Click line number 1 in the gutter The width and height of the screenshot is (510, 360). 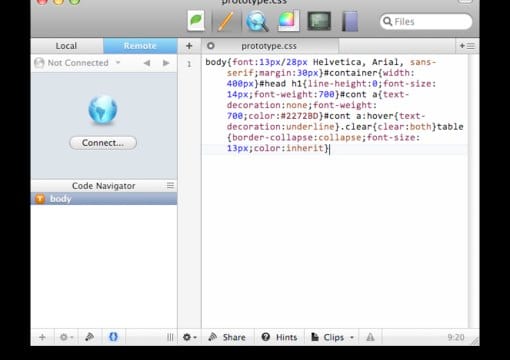[189, 64]
